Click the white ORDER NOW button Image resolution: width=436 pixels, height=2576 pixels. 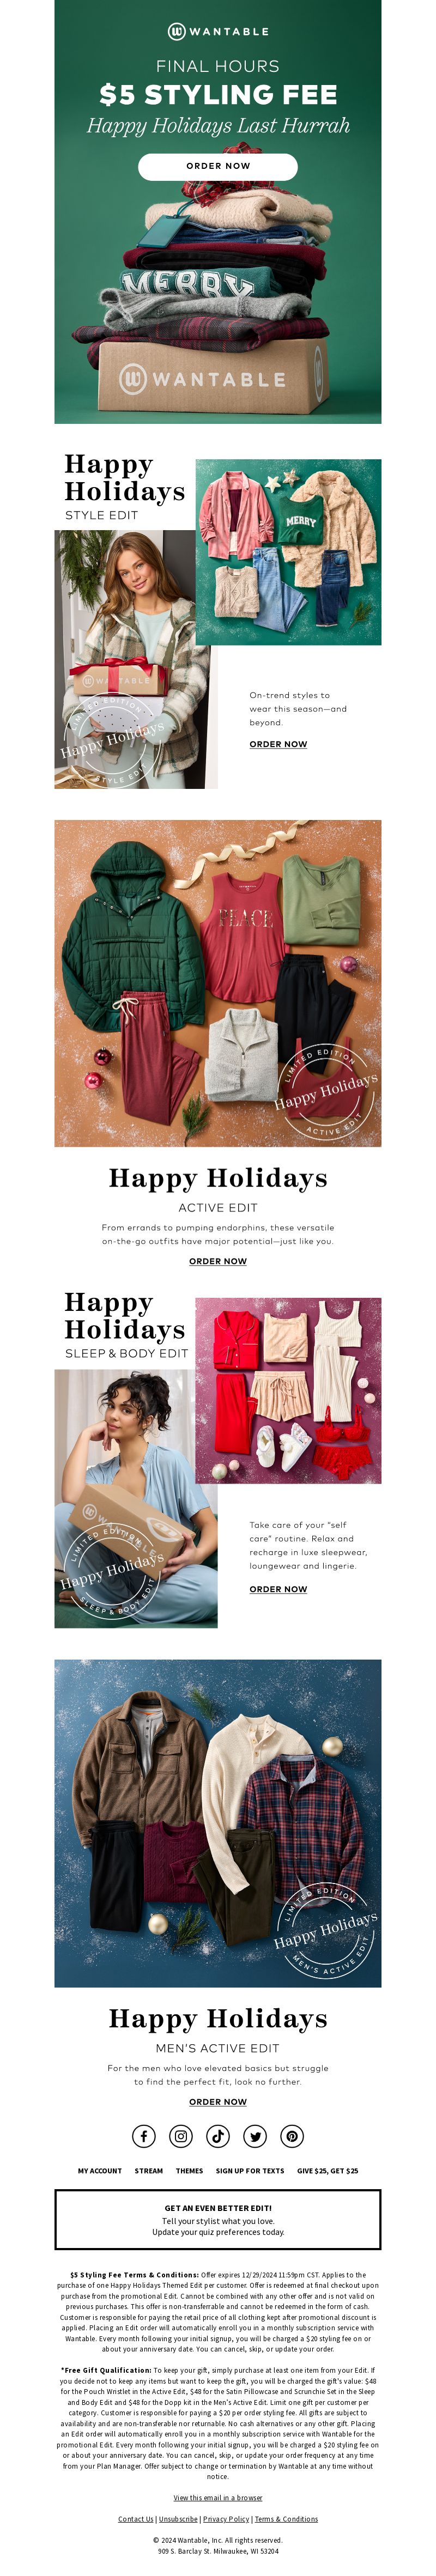(218, 166)
